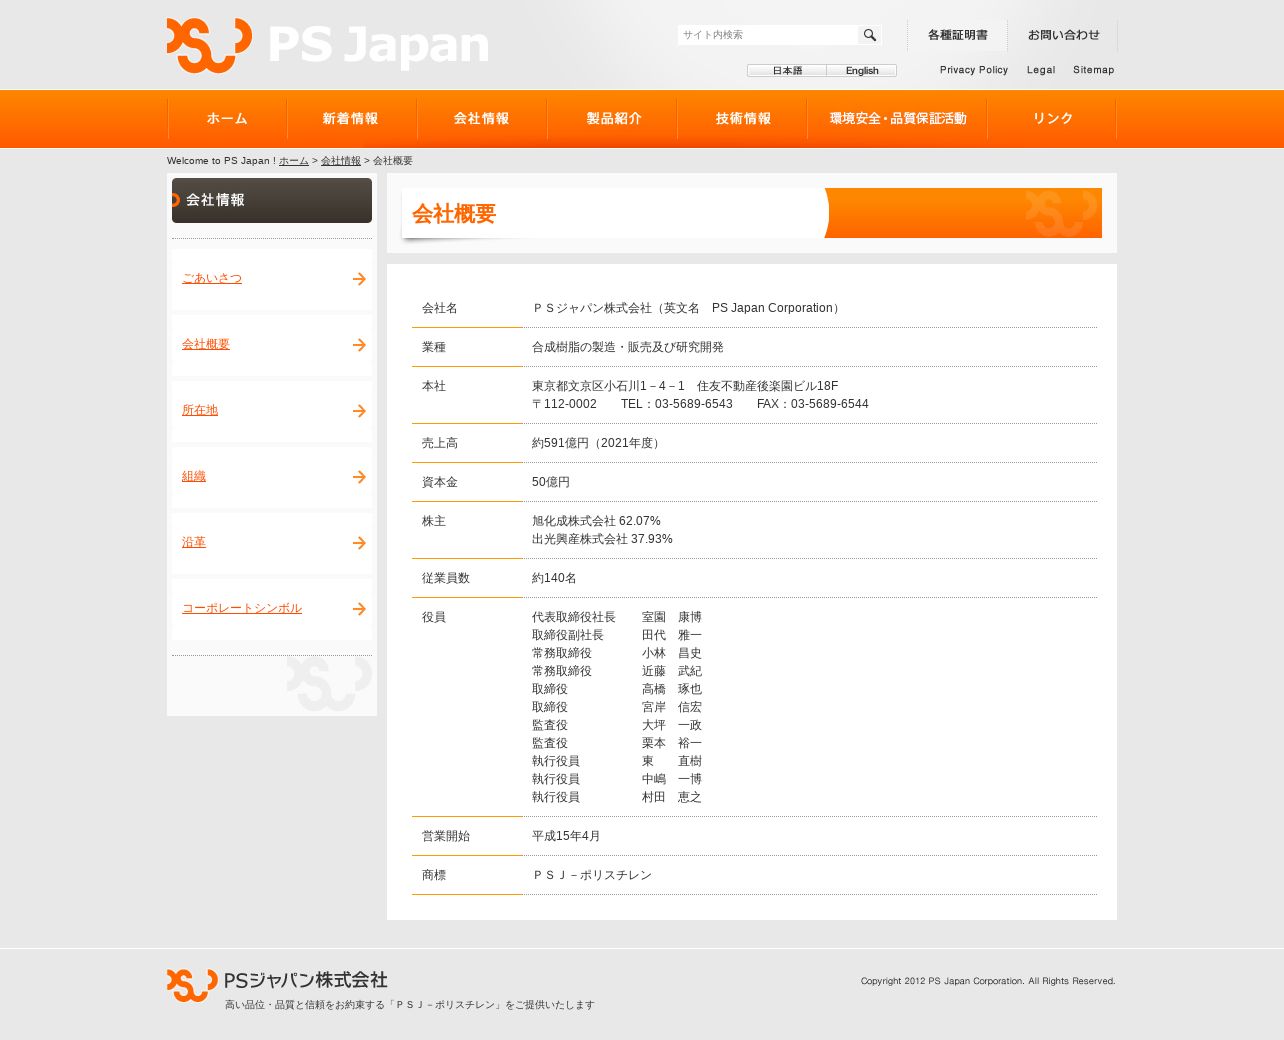Click 取締役副社長 田代 雅一 row
Viewport: 1284px width, 1040px height.
(x=617, y=635)
